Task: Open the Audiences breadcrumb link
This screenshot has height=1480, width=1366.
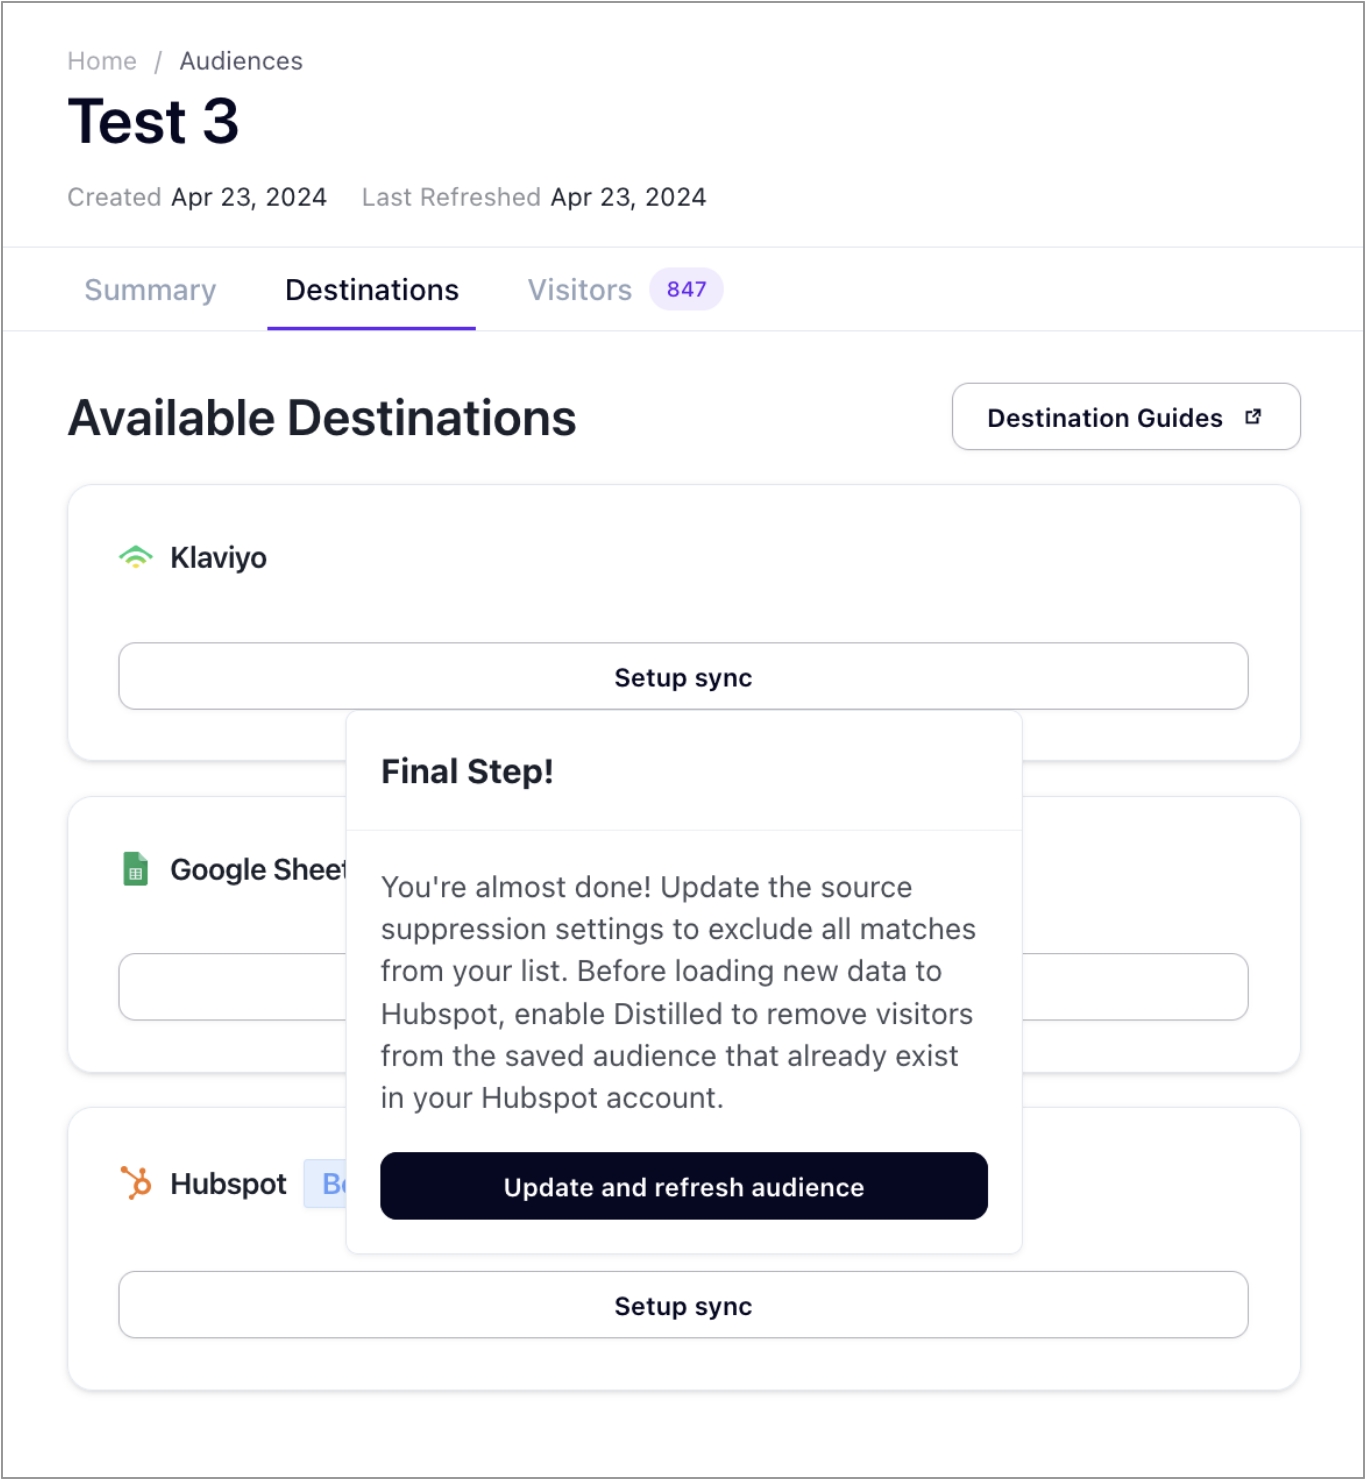Action: click(241, 61)
